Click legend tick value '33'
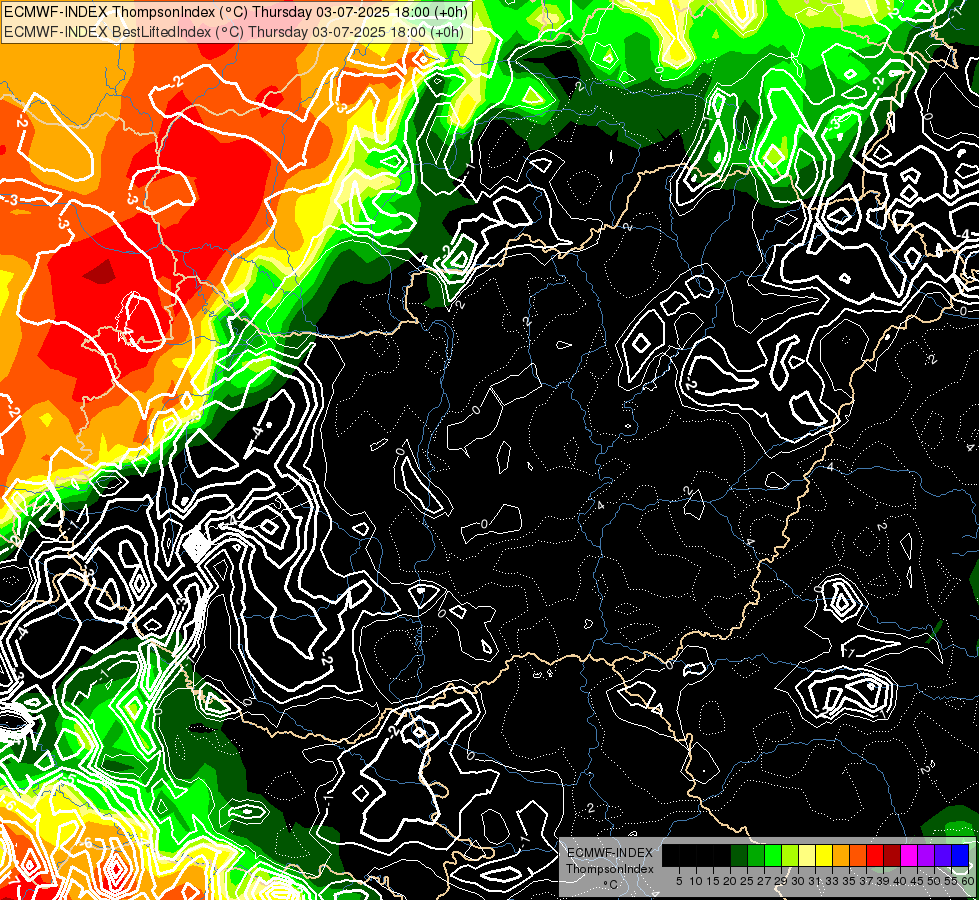Screen dimensions: 979x900 [x=832, y=881]
